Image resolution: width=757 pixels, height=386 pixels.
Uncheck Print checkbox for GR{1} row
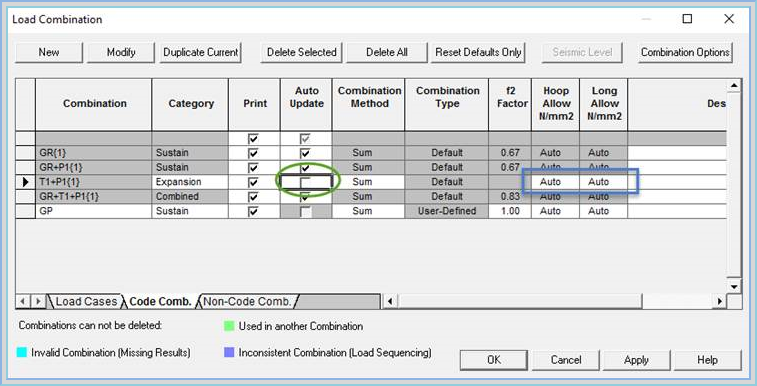253,153
